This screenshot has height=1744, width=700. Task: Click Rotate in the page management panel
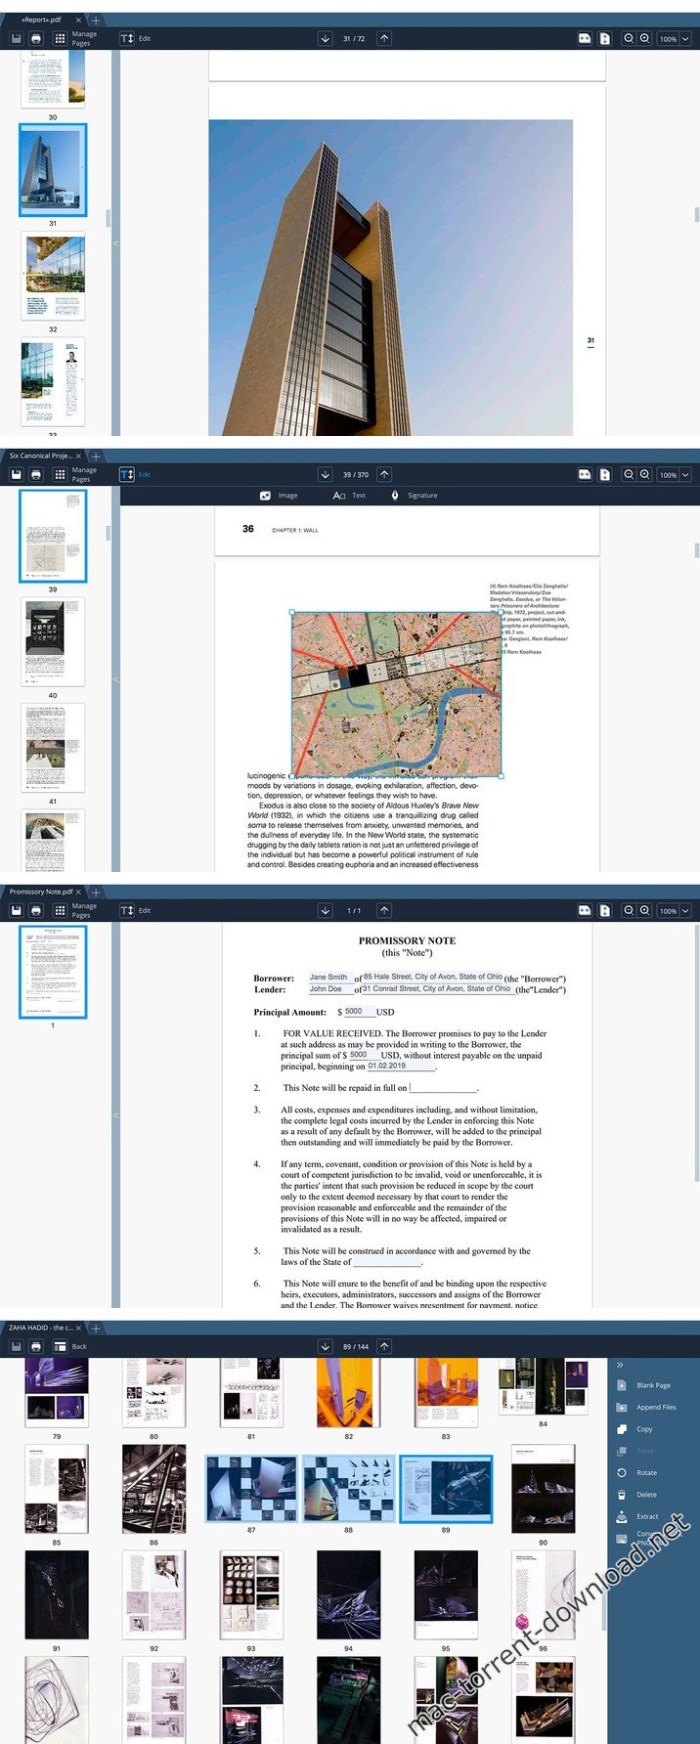click(646, 1473)
